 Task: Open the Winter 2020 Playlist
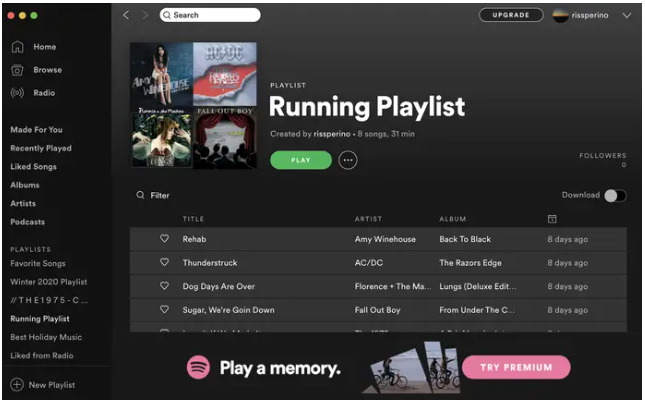click(x=49, y=282)
